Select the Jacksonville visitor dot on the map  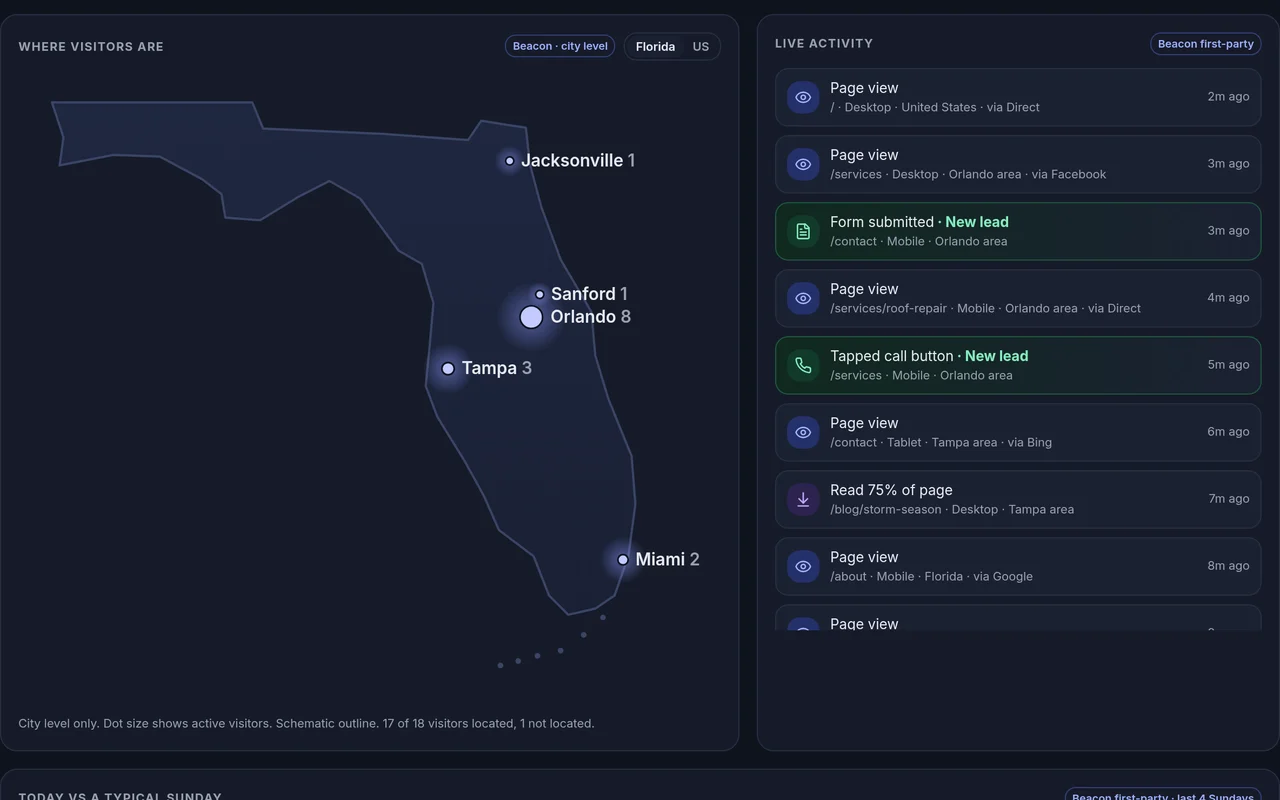click(x=510, y=161)
